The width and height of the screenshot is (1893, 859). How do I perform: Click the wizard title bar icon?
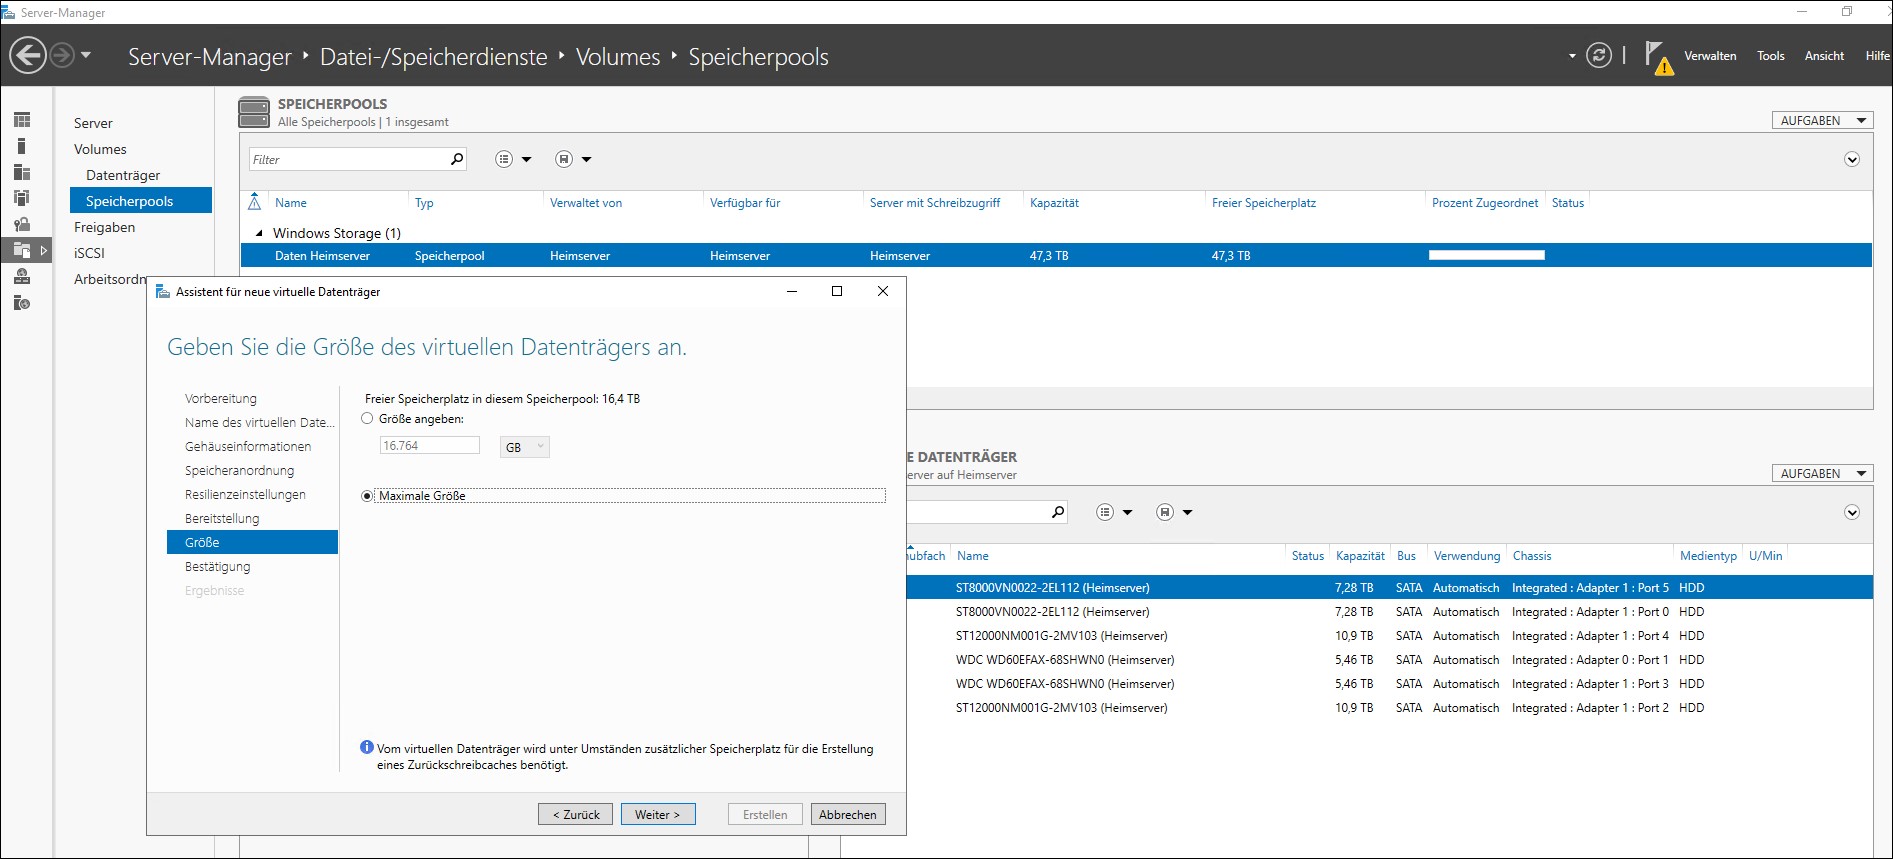(x=163, y=291)
